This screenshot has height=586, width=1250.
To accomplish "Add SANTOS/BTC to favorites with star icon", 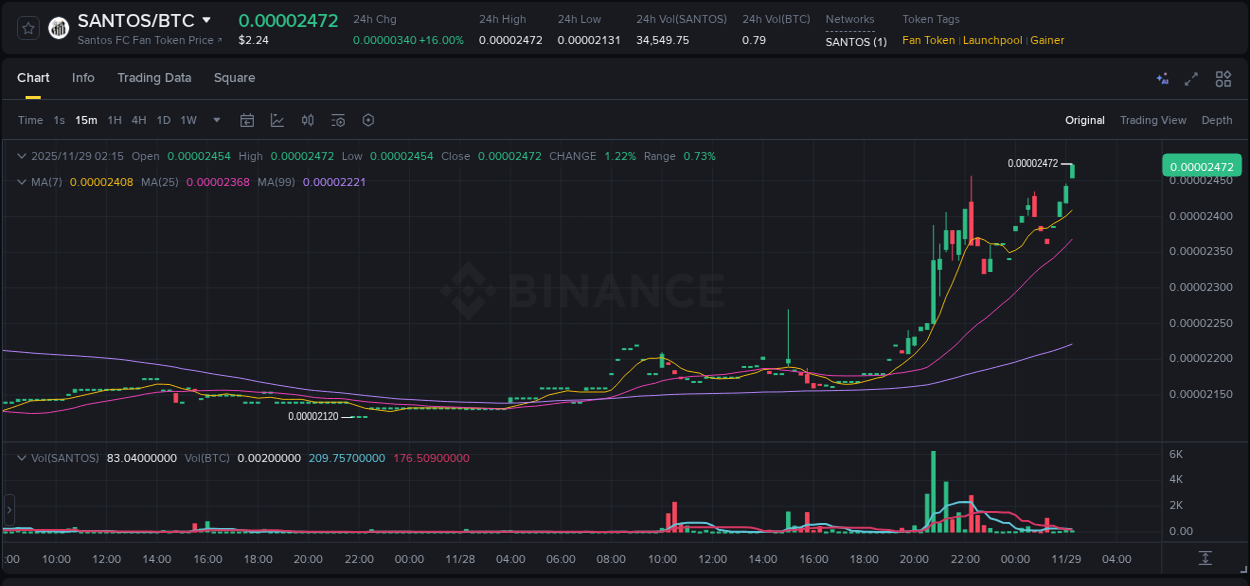I will (28, 28).
